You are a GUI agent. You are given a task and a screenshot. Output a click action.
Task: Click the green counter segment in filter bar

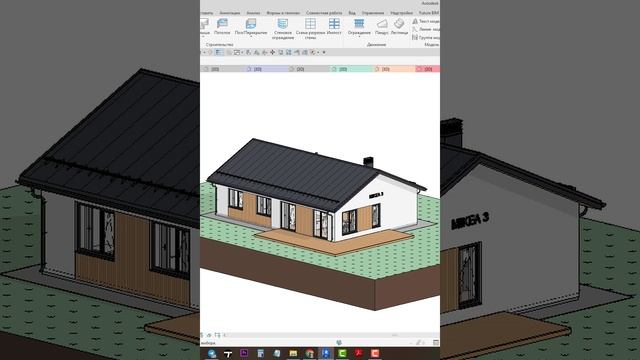pyautogui.click(x=351, y=69)
